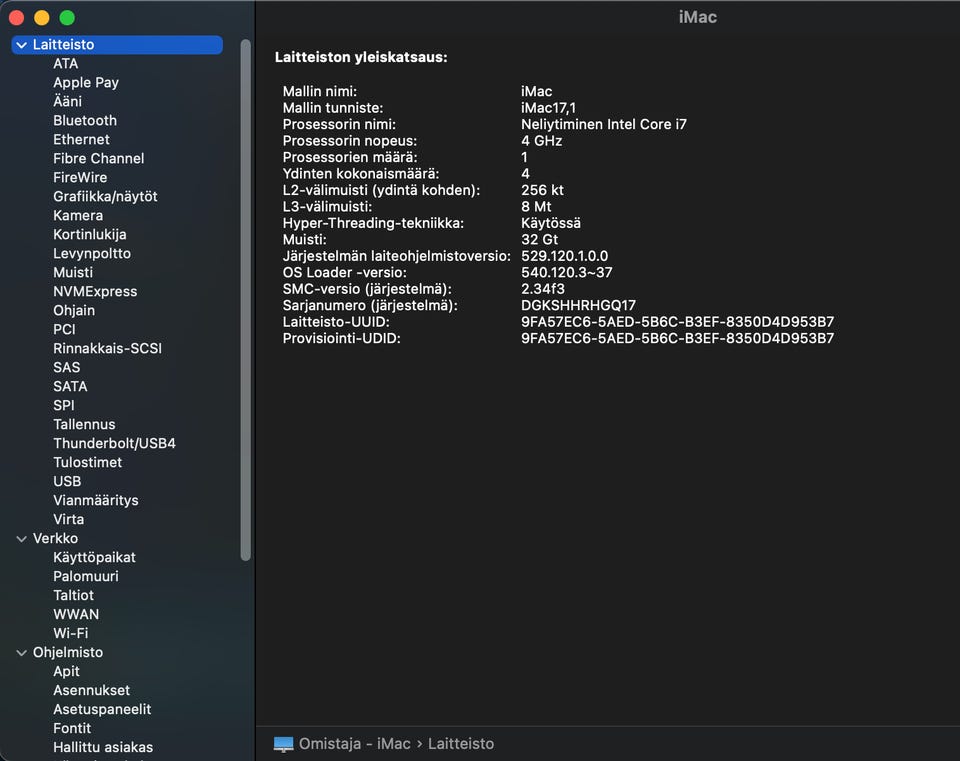960x761 pixels.
Task: Select Fibre Channel in the sidebar
Action: [x=99, y=159]
